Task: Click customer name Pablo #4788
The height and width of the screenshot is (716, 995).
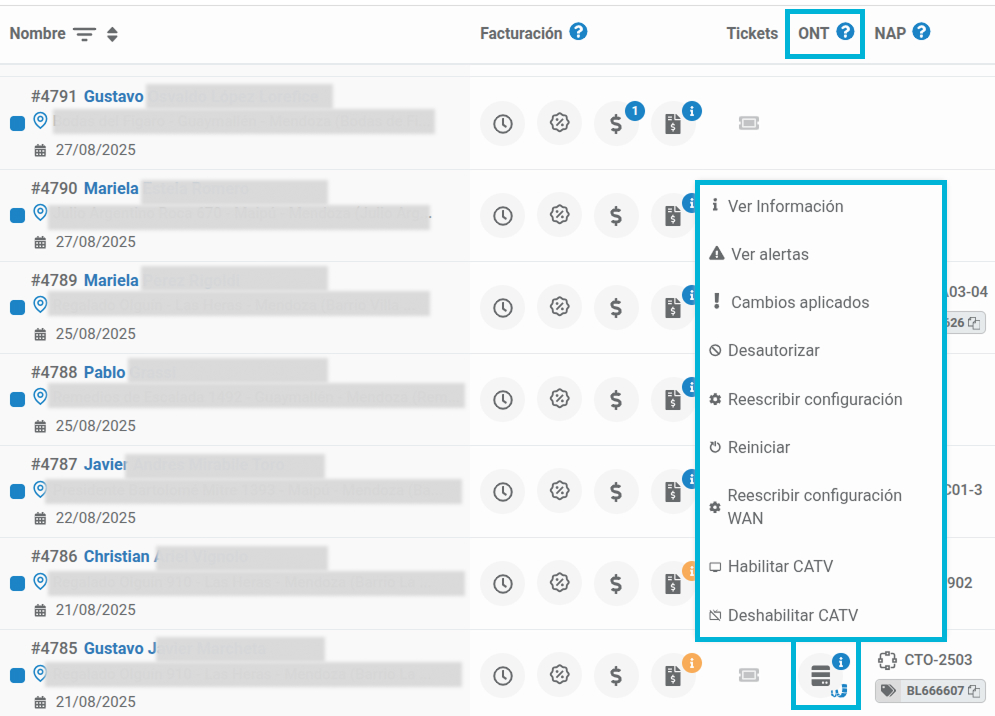Action: 105,372
